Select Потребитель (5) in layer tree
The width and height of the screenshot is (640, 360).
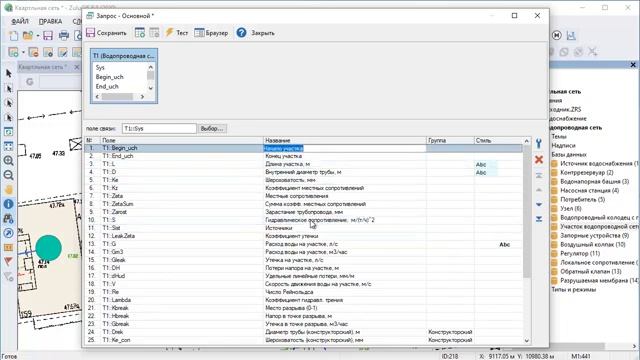click(x=582, y=199)
